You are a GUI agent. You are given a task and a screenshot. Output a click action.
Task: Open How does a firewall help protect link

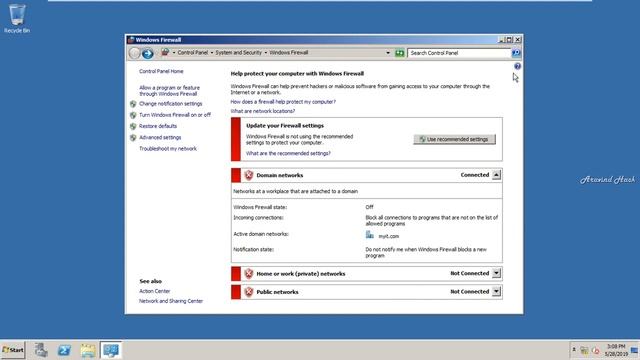[283, 102]
